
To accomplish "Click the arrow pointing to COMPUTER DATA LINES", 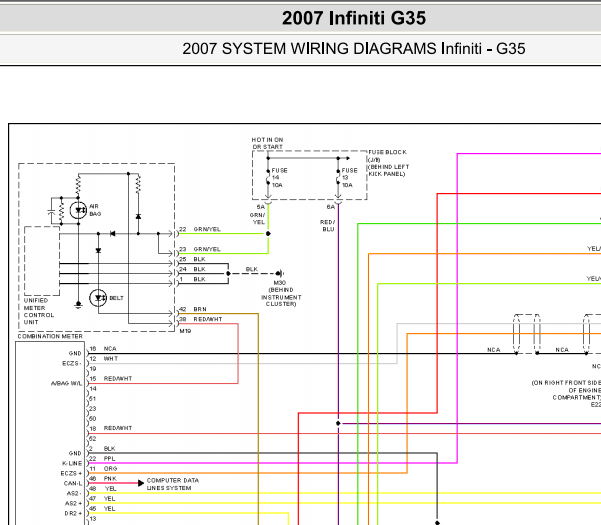I will pyautogui.click(x=141, y=483).
